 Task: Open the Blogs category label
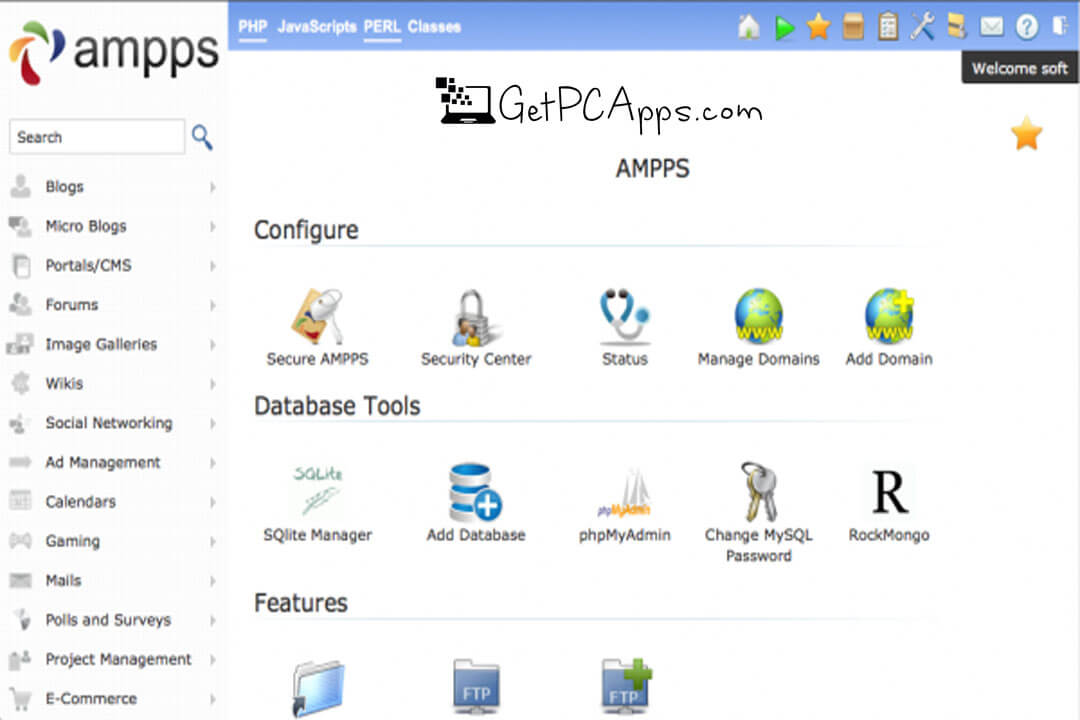64,187
